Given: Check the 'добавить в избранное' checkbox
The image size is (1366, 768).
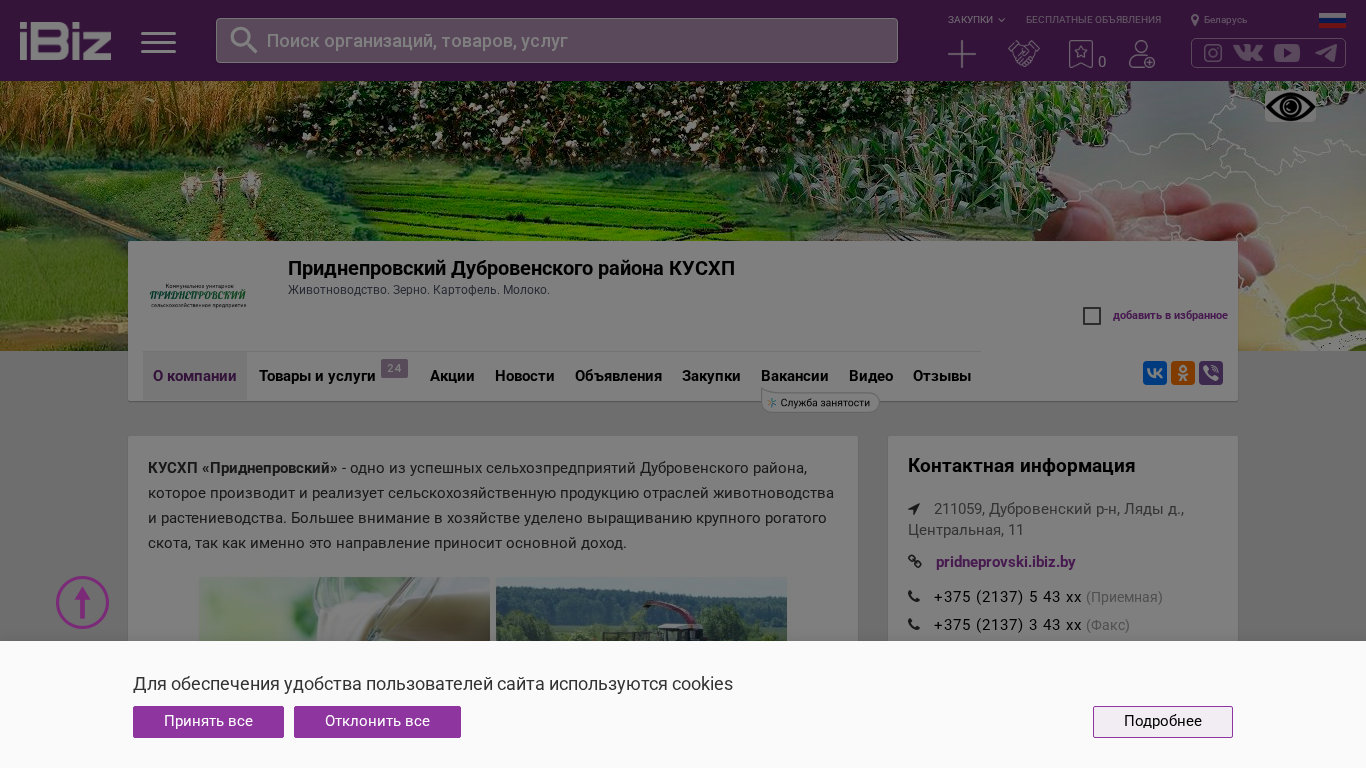Looking at the screenshot, I should click(1092, 316).
